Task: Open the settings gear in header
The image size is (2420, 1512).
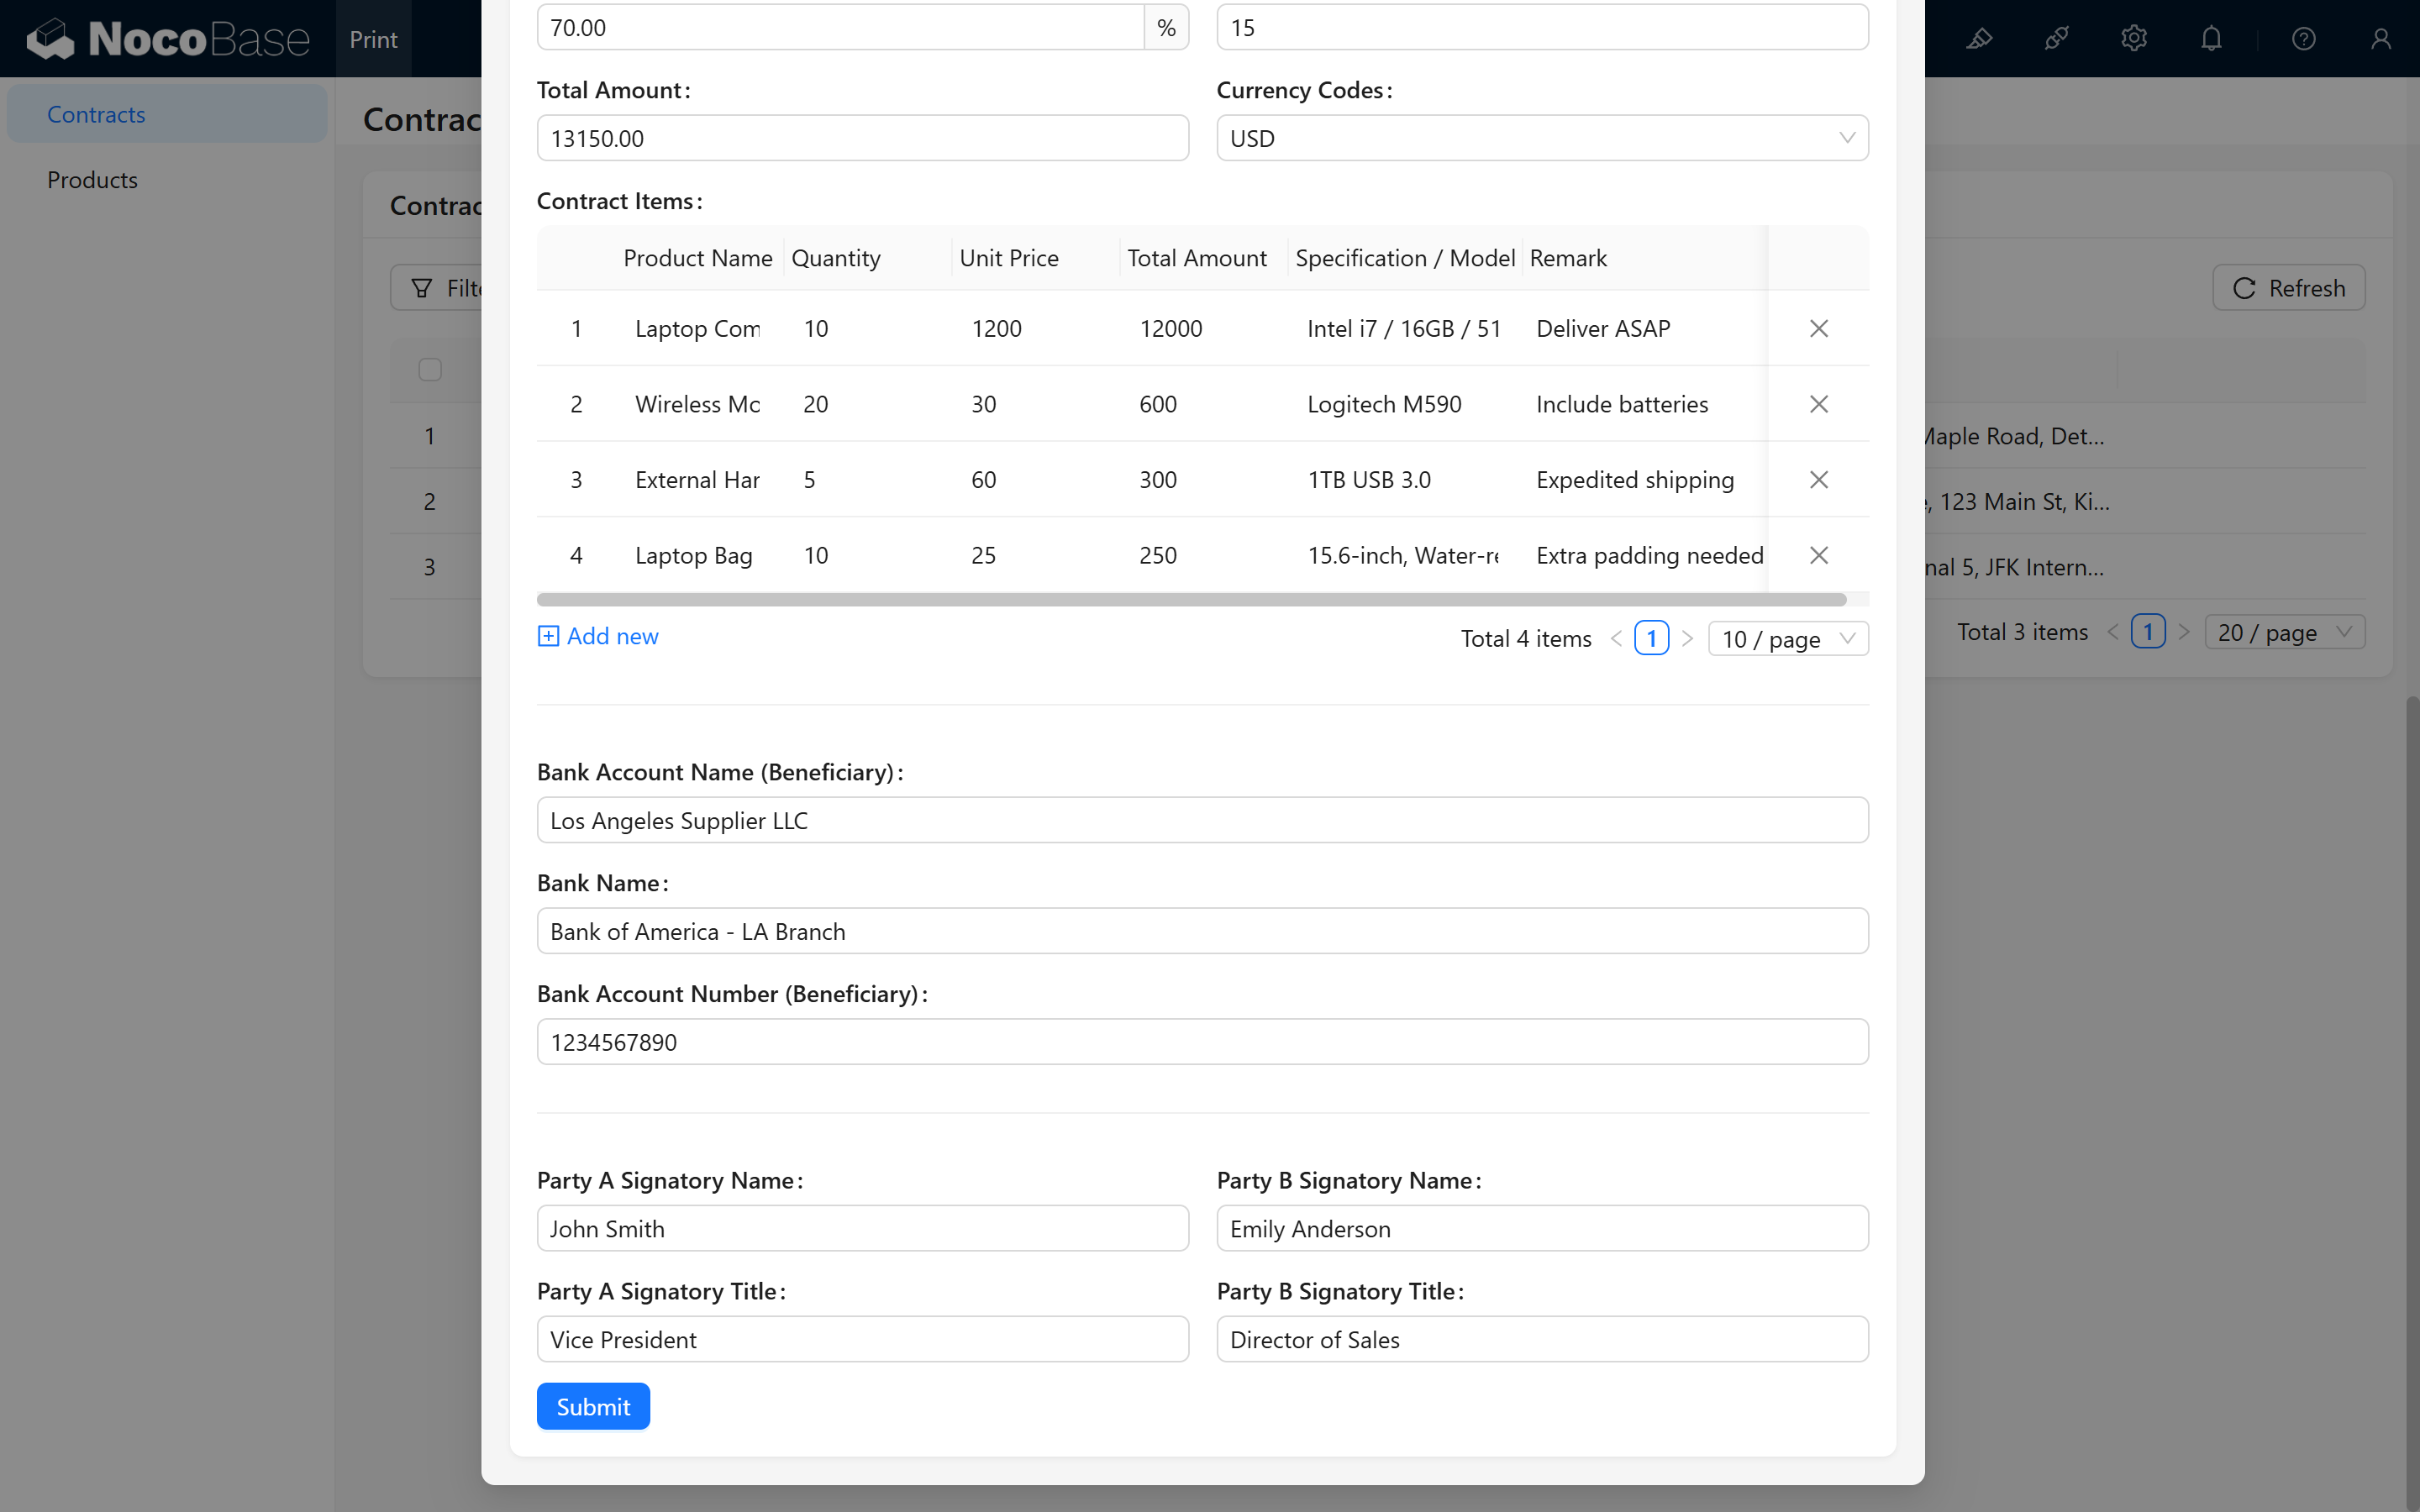Action: click(x=2133, y=39)
